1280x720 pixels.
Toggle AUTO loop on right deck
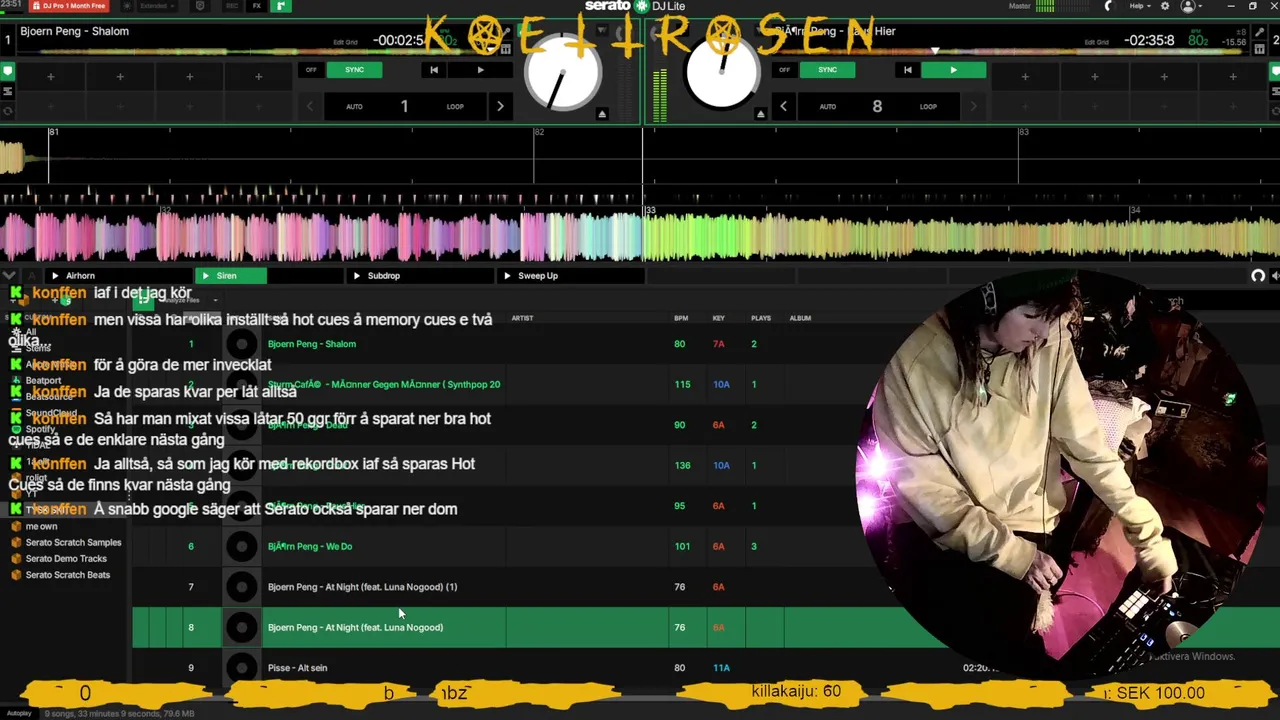827,106
